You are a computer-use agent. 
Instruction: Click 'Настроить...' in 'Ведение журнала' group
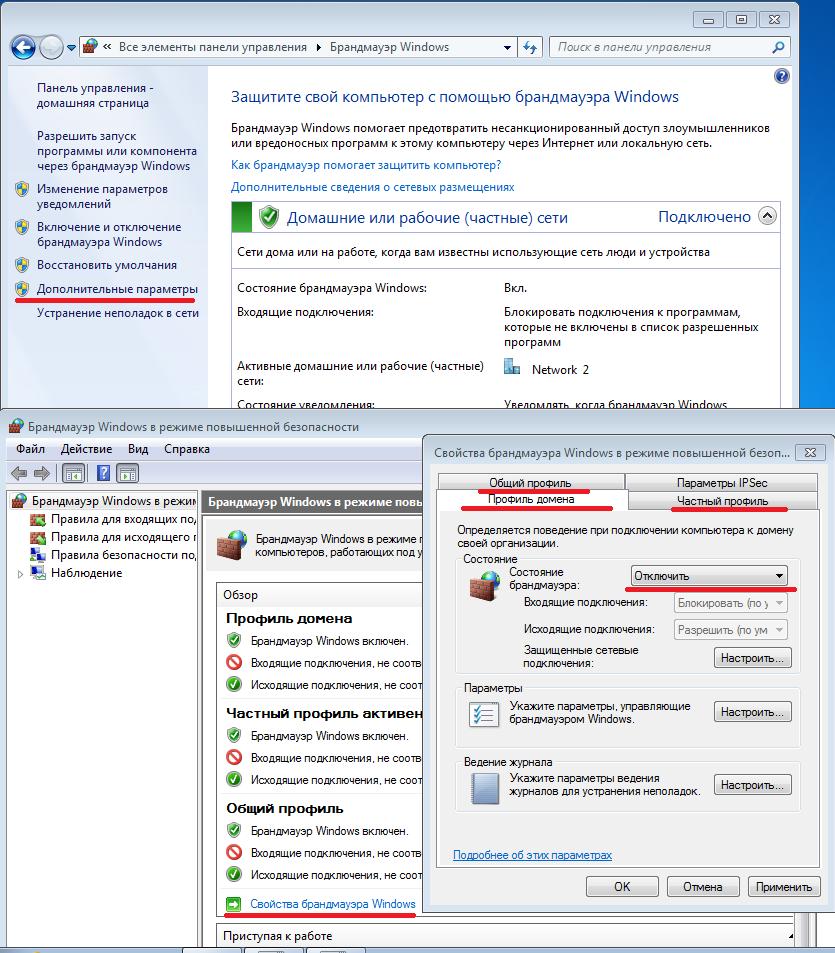click(752, 785)
